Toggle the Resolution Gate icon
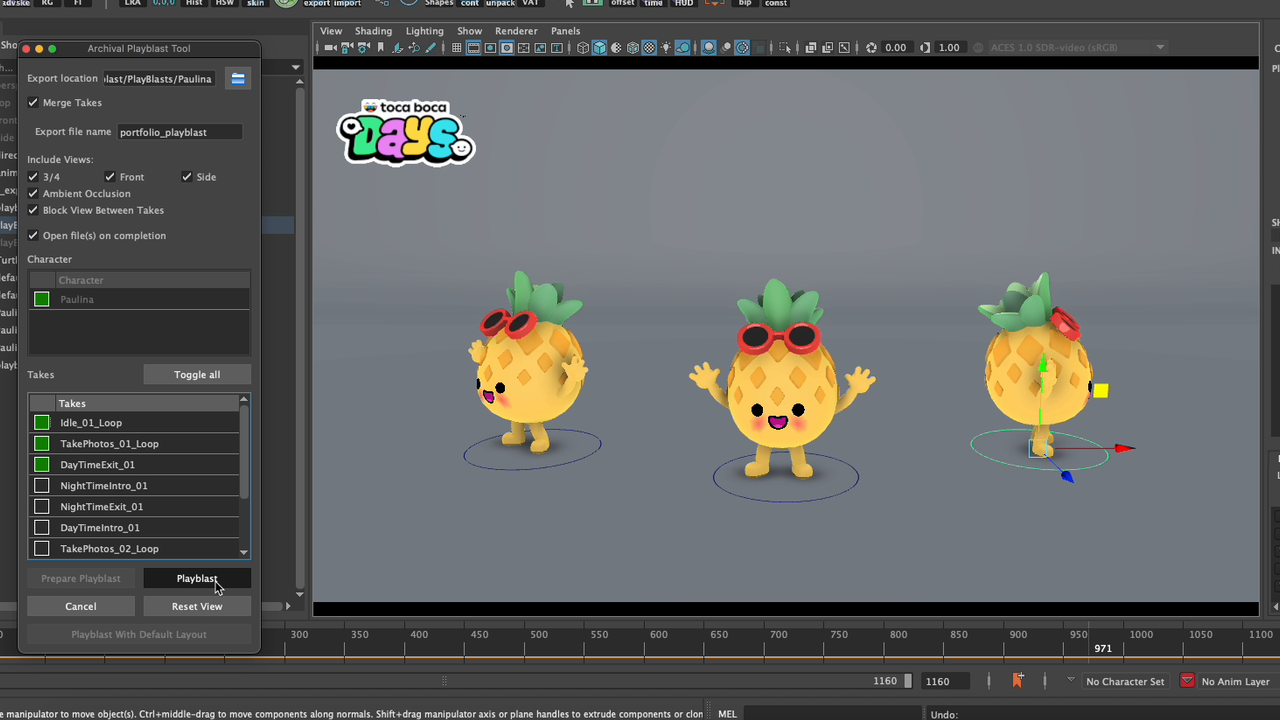The width and height of the screenshot is (1280, 720). (490, 47)
